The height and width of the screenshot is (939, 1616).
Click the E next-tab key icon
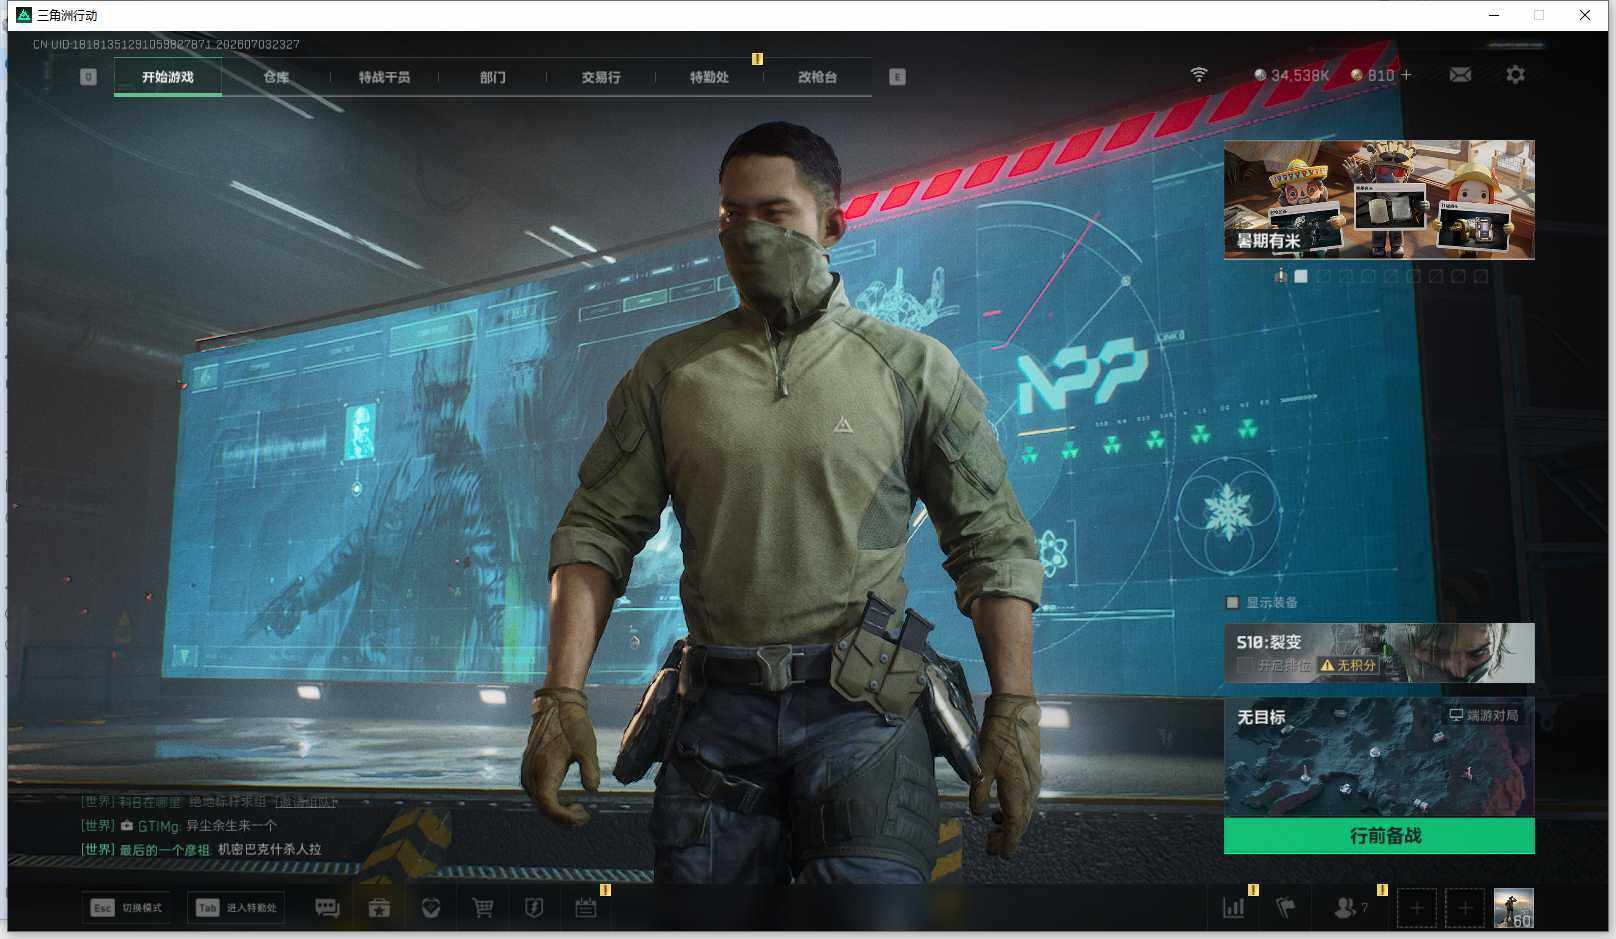pos(897,77)
